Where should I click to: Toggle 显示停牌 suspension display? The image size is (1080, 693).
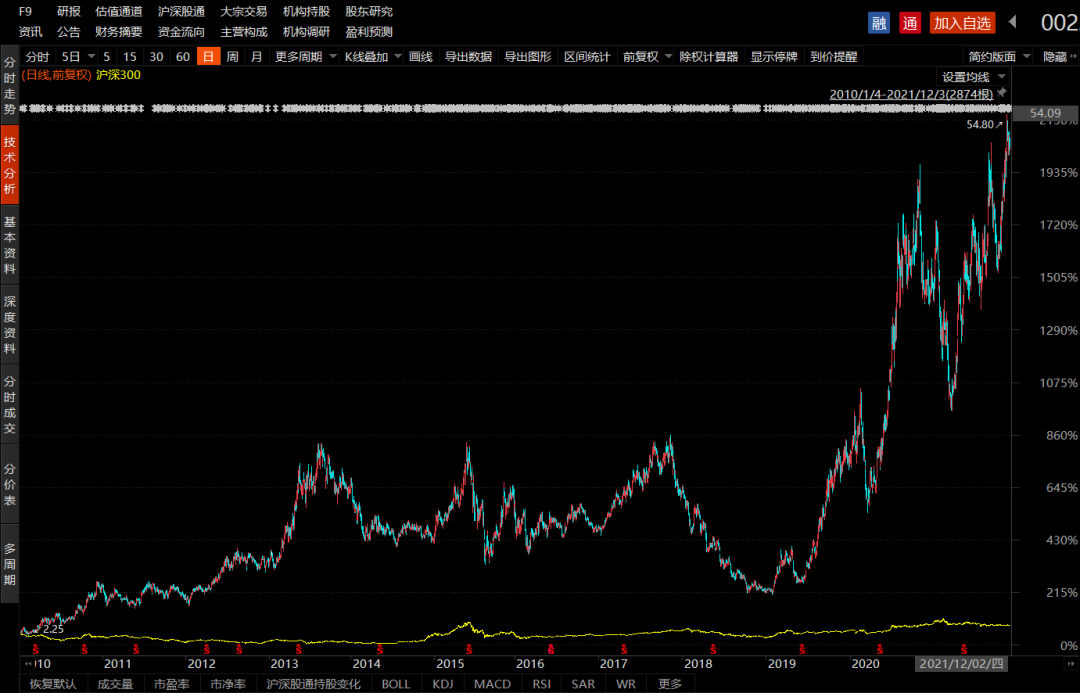pos(773,56)
